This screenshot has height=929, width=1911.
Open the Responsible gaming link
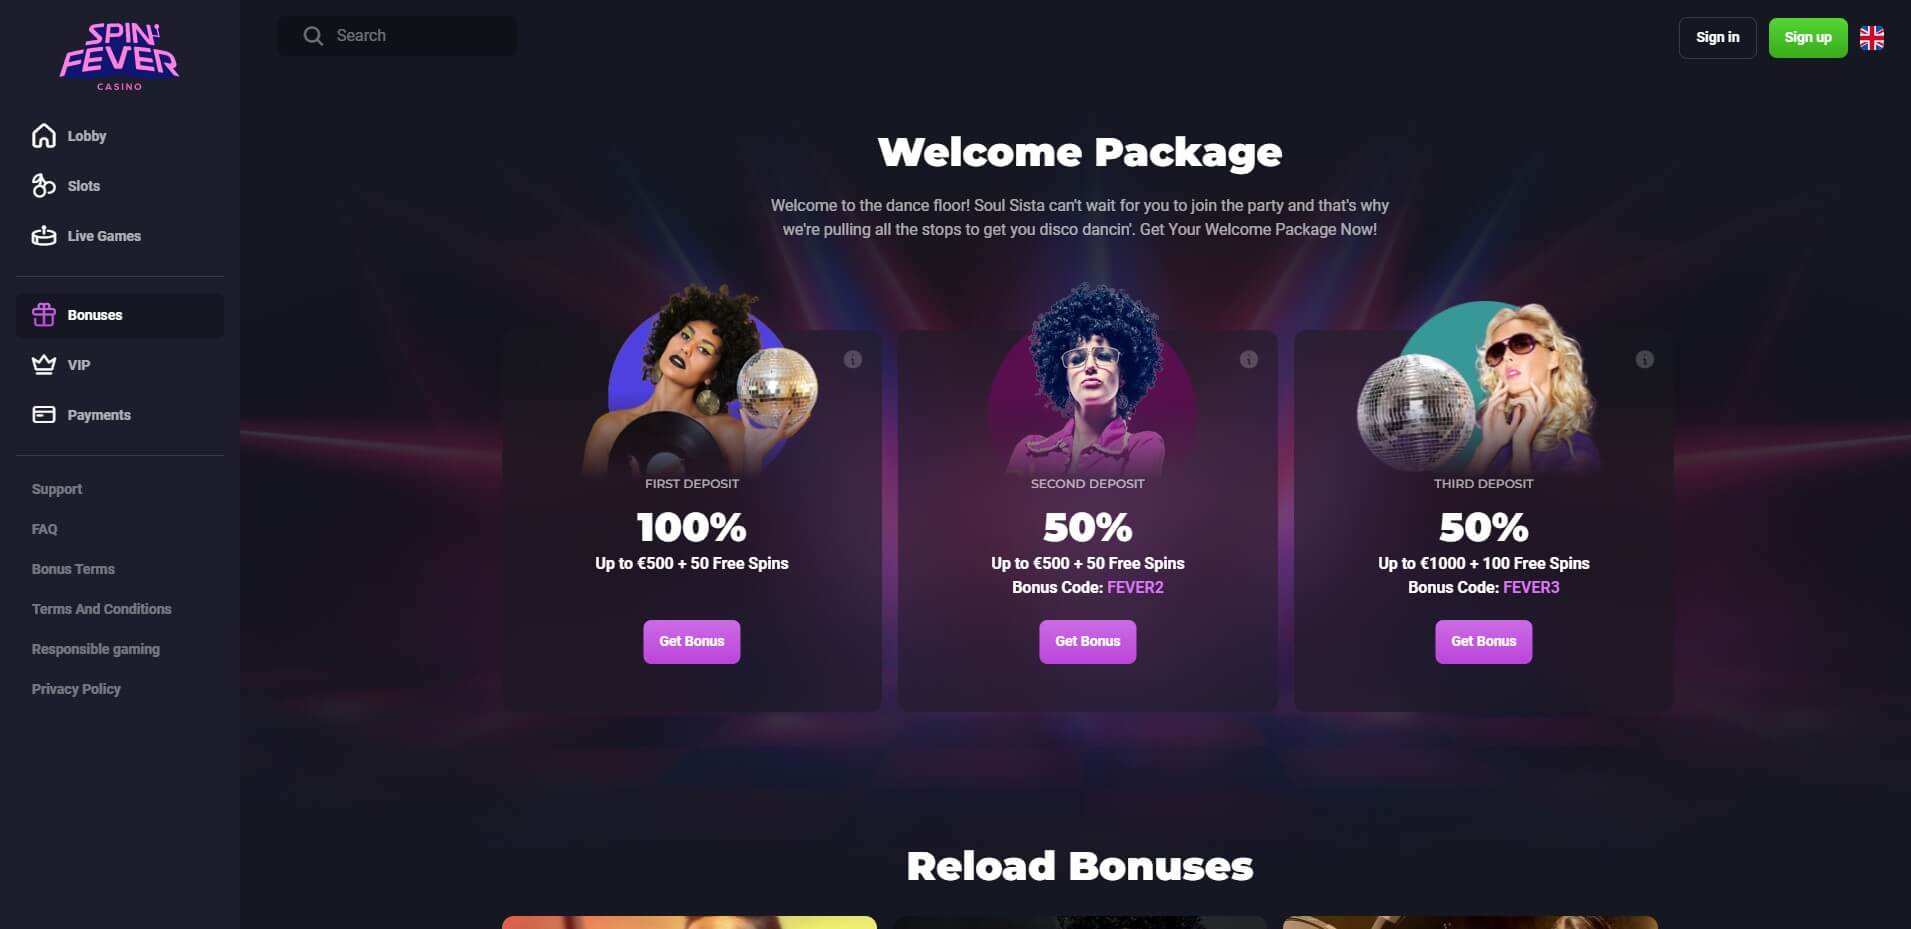[96, 649]
